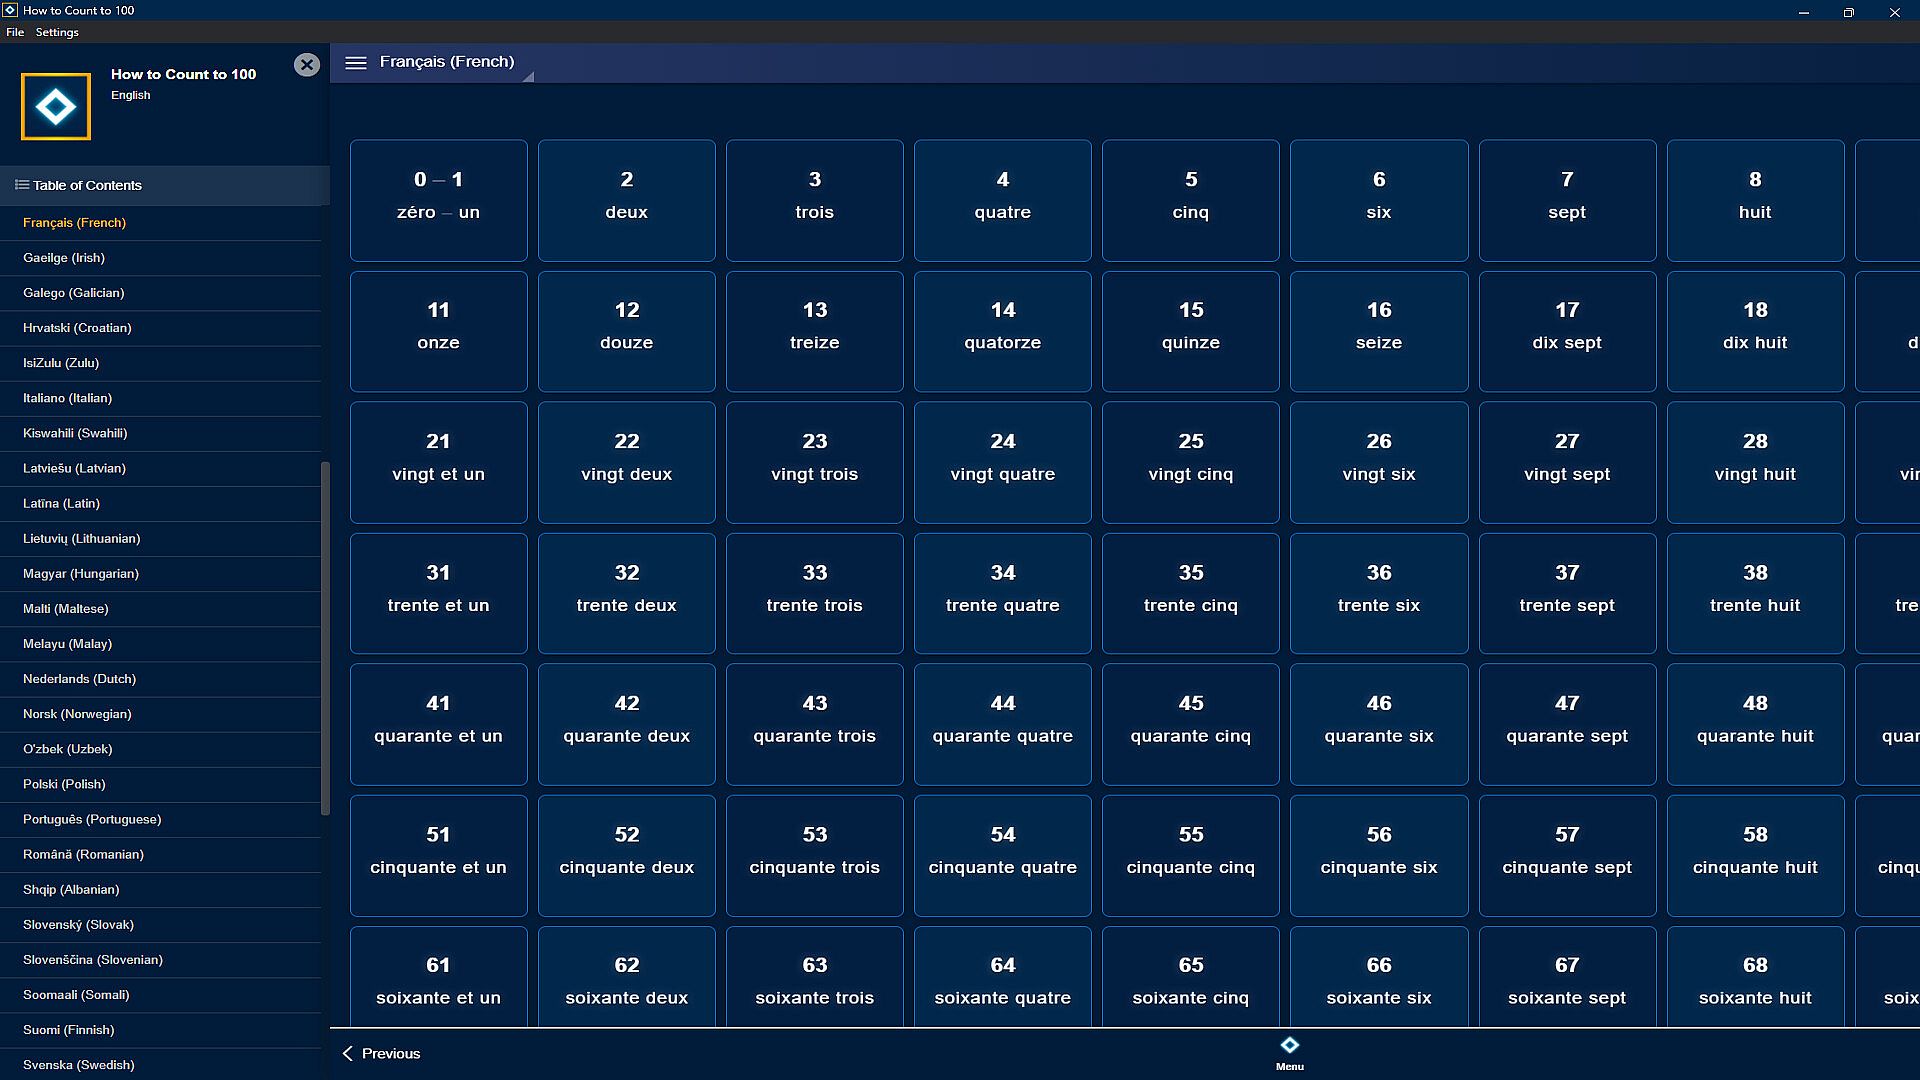This screenshot has height=1080, width=1920.
Task: Close the sidebar with the X icon
Action: [307, 65]
